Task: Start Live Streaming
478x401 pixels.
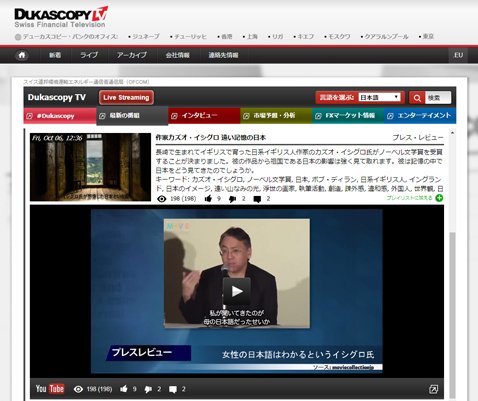Action: pyautogui.click(x=126, y=97)
